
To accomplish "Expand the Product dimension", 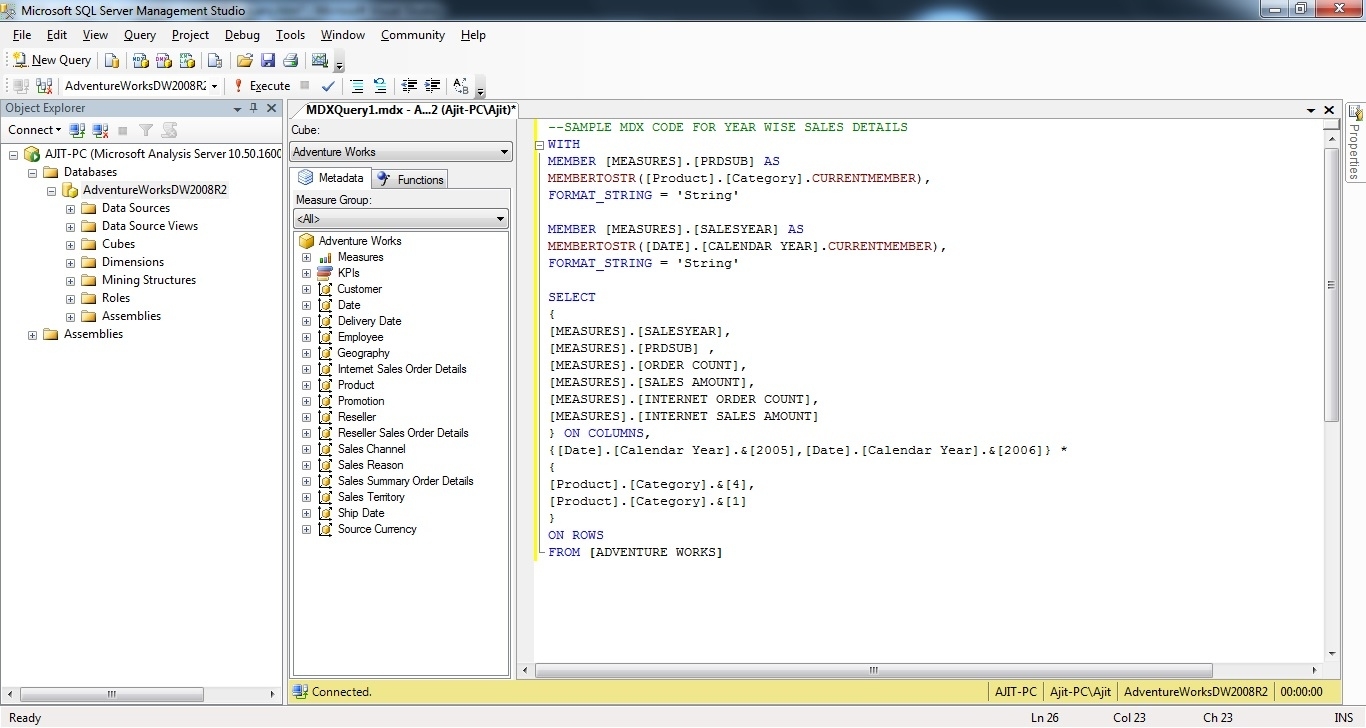I will coord(307,385).
